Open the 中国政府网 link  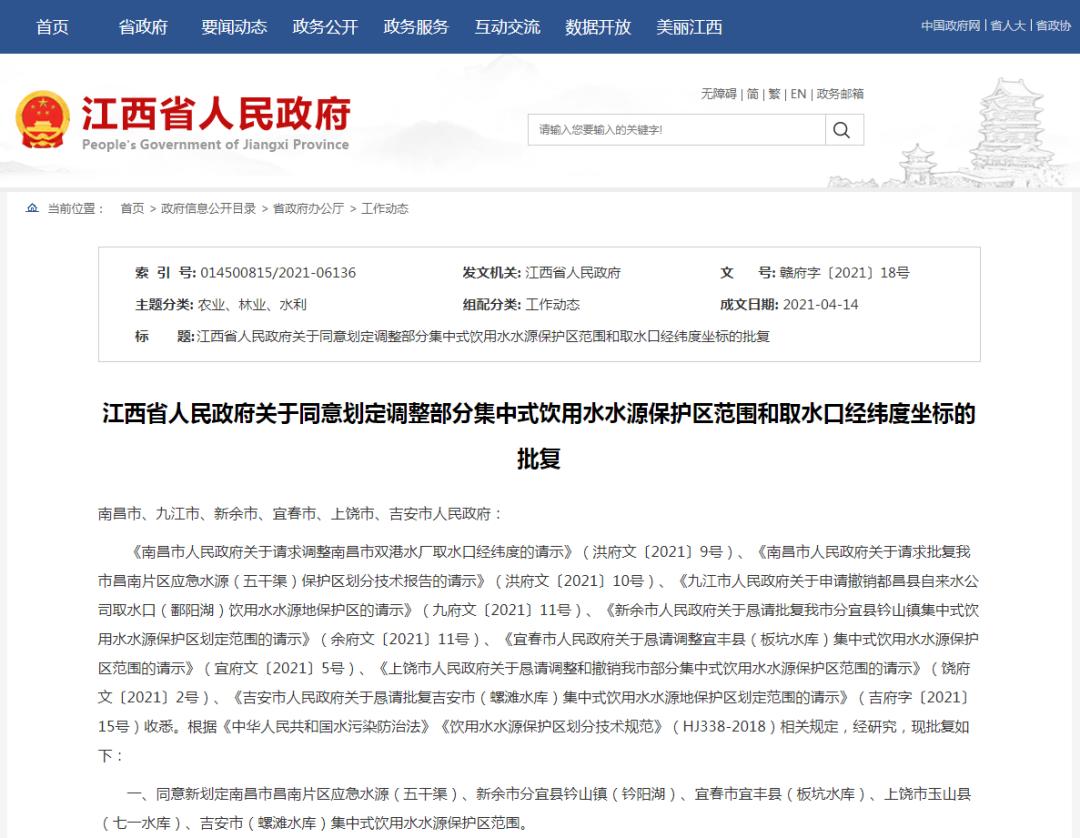[x=950, y=26]
